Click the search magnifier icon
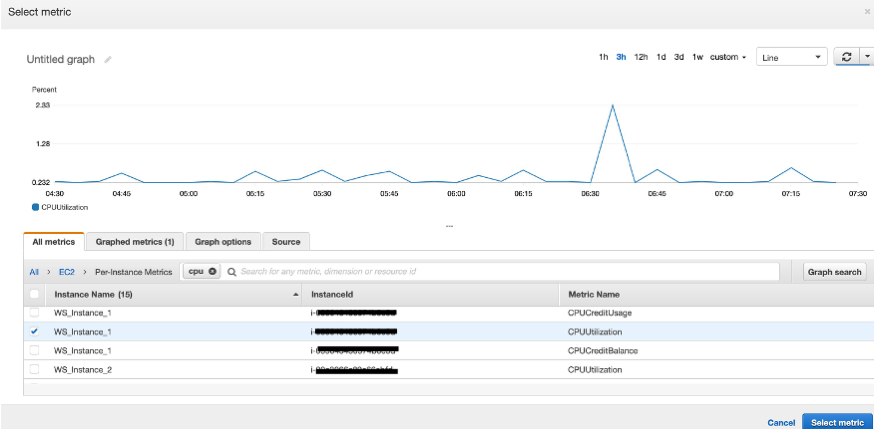This screenshot has width=874, height=429. point(232,272)
